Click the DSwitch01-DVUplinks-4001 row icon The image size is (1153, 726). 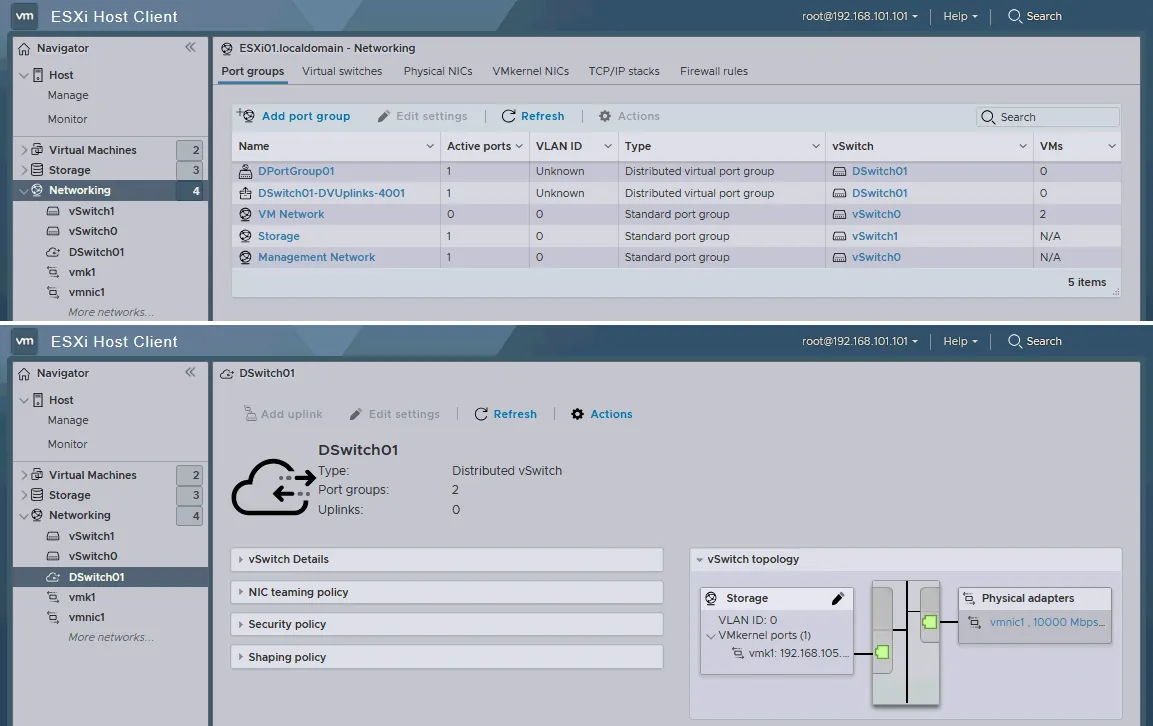click(246, 193)
